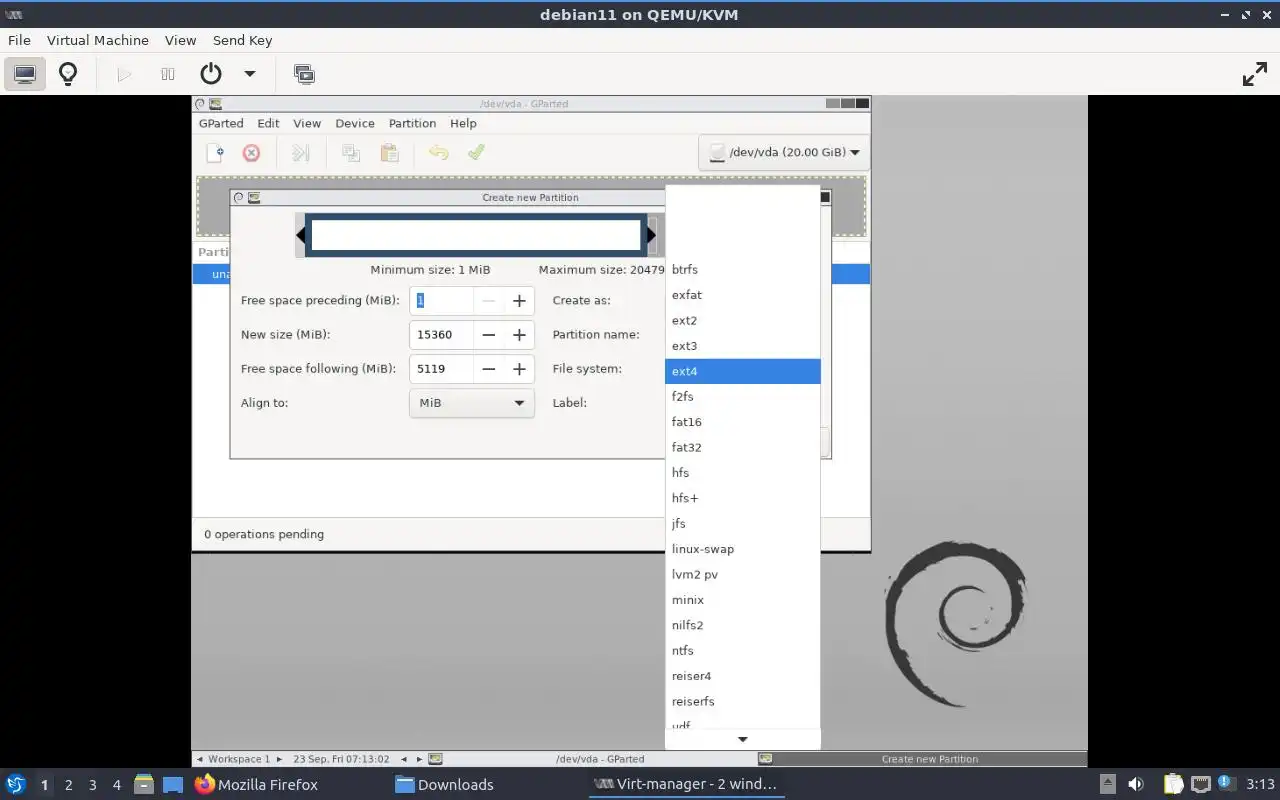
Task: Click the manage snapshots icon
Action: pyautogui.click(x=304, y=74)
